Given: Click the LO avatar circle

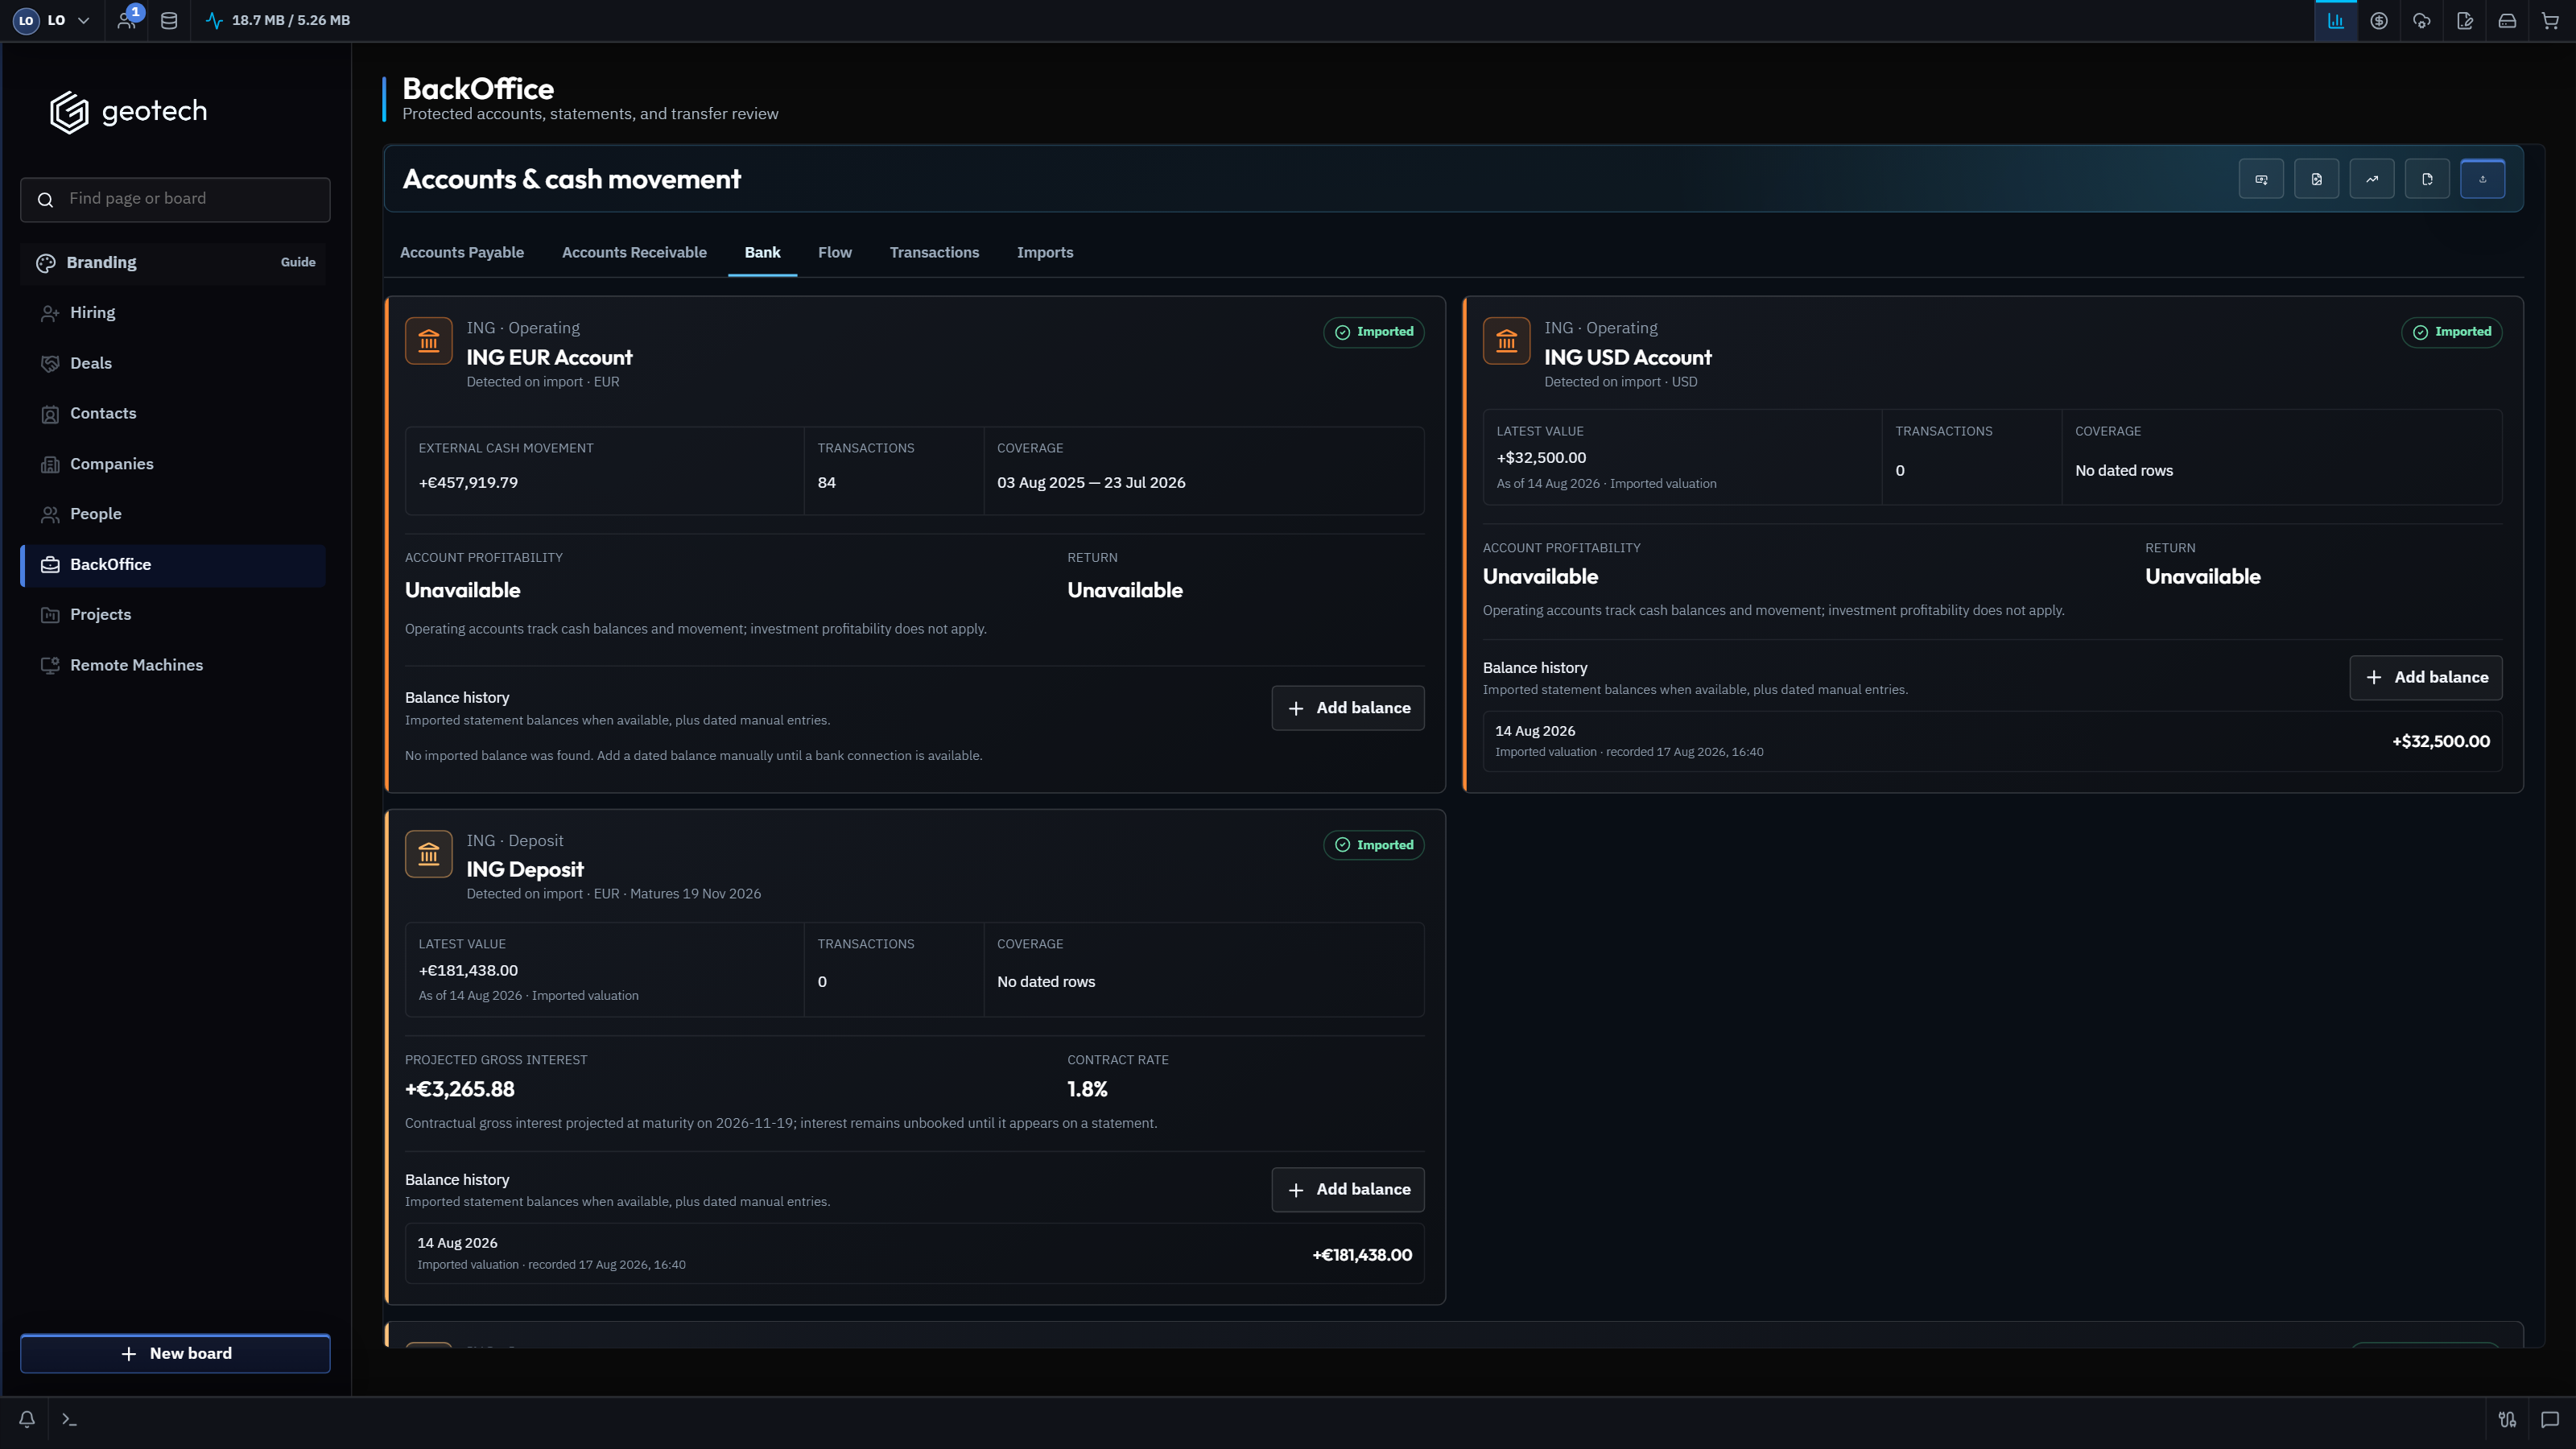Looking at the screenshot, I should pos(26,20).
